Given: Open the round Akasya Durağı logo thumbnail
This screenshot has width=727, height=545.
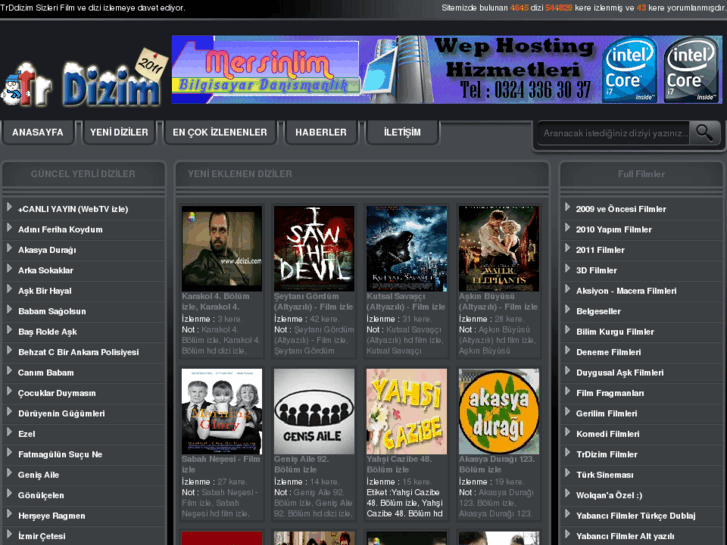Looking at the screenshot, I should coord(499,411).
